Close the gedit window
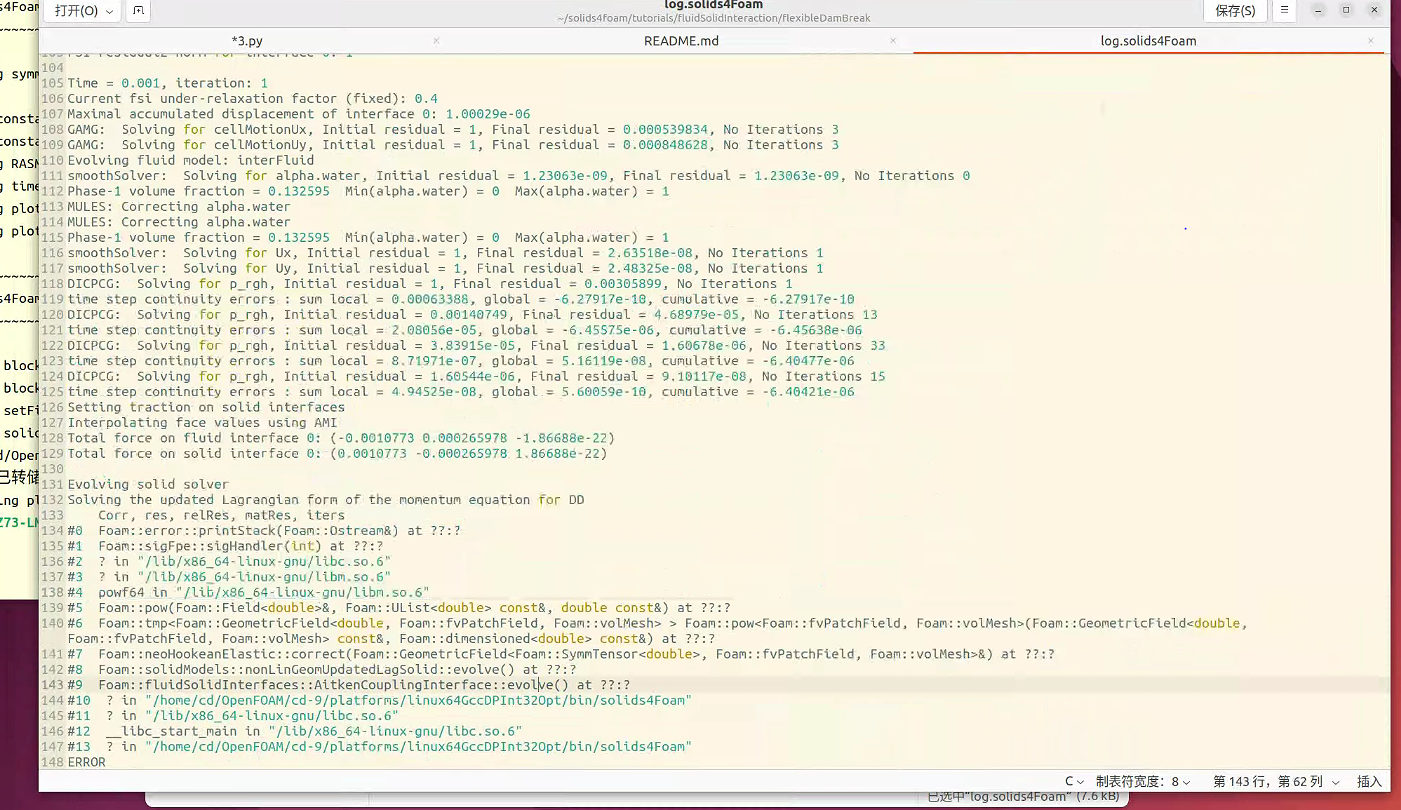This screenshot has height=810, width=1401. (1372, 10)
